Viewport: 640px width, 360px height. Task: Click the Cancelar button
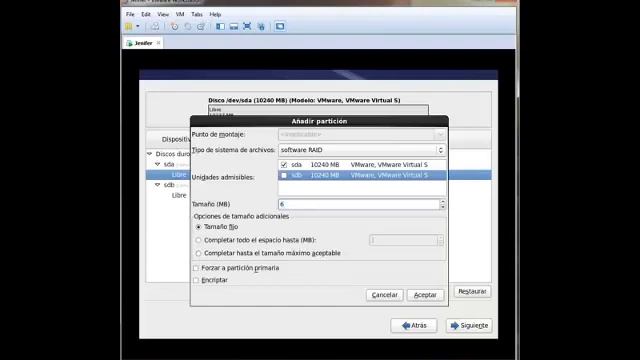point(384,295)
